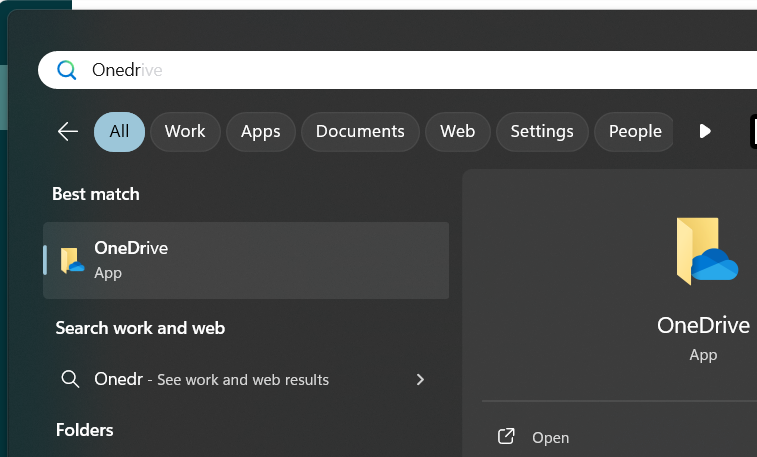Open the OneDrive app best match result
This screenshot has height=457, width=757.
(x=246, y=261)
